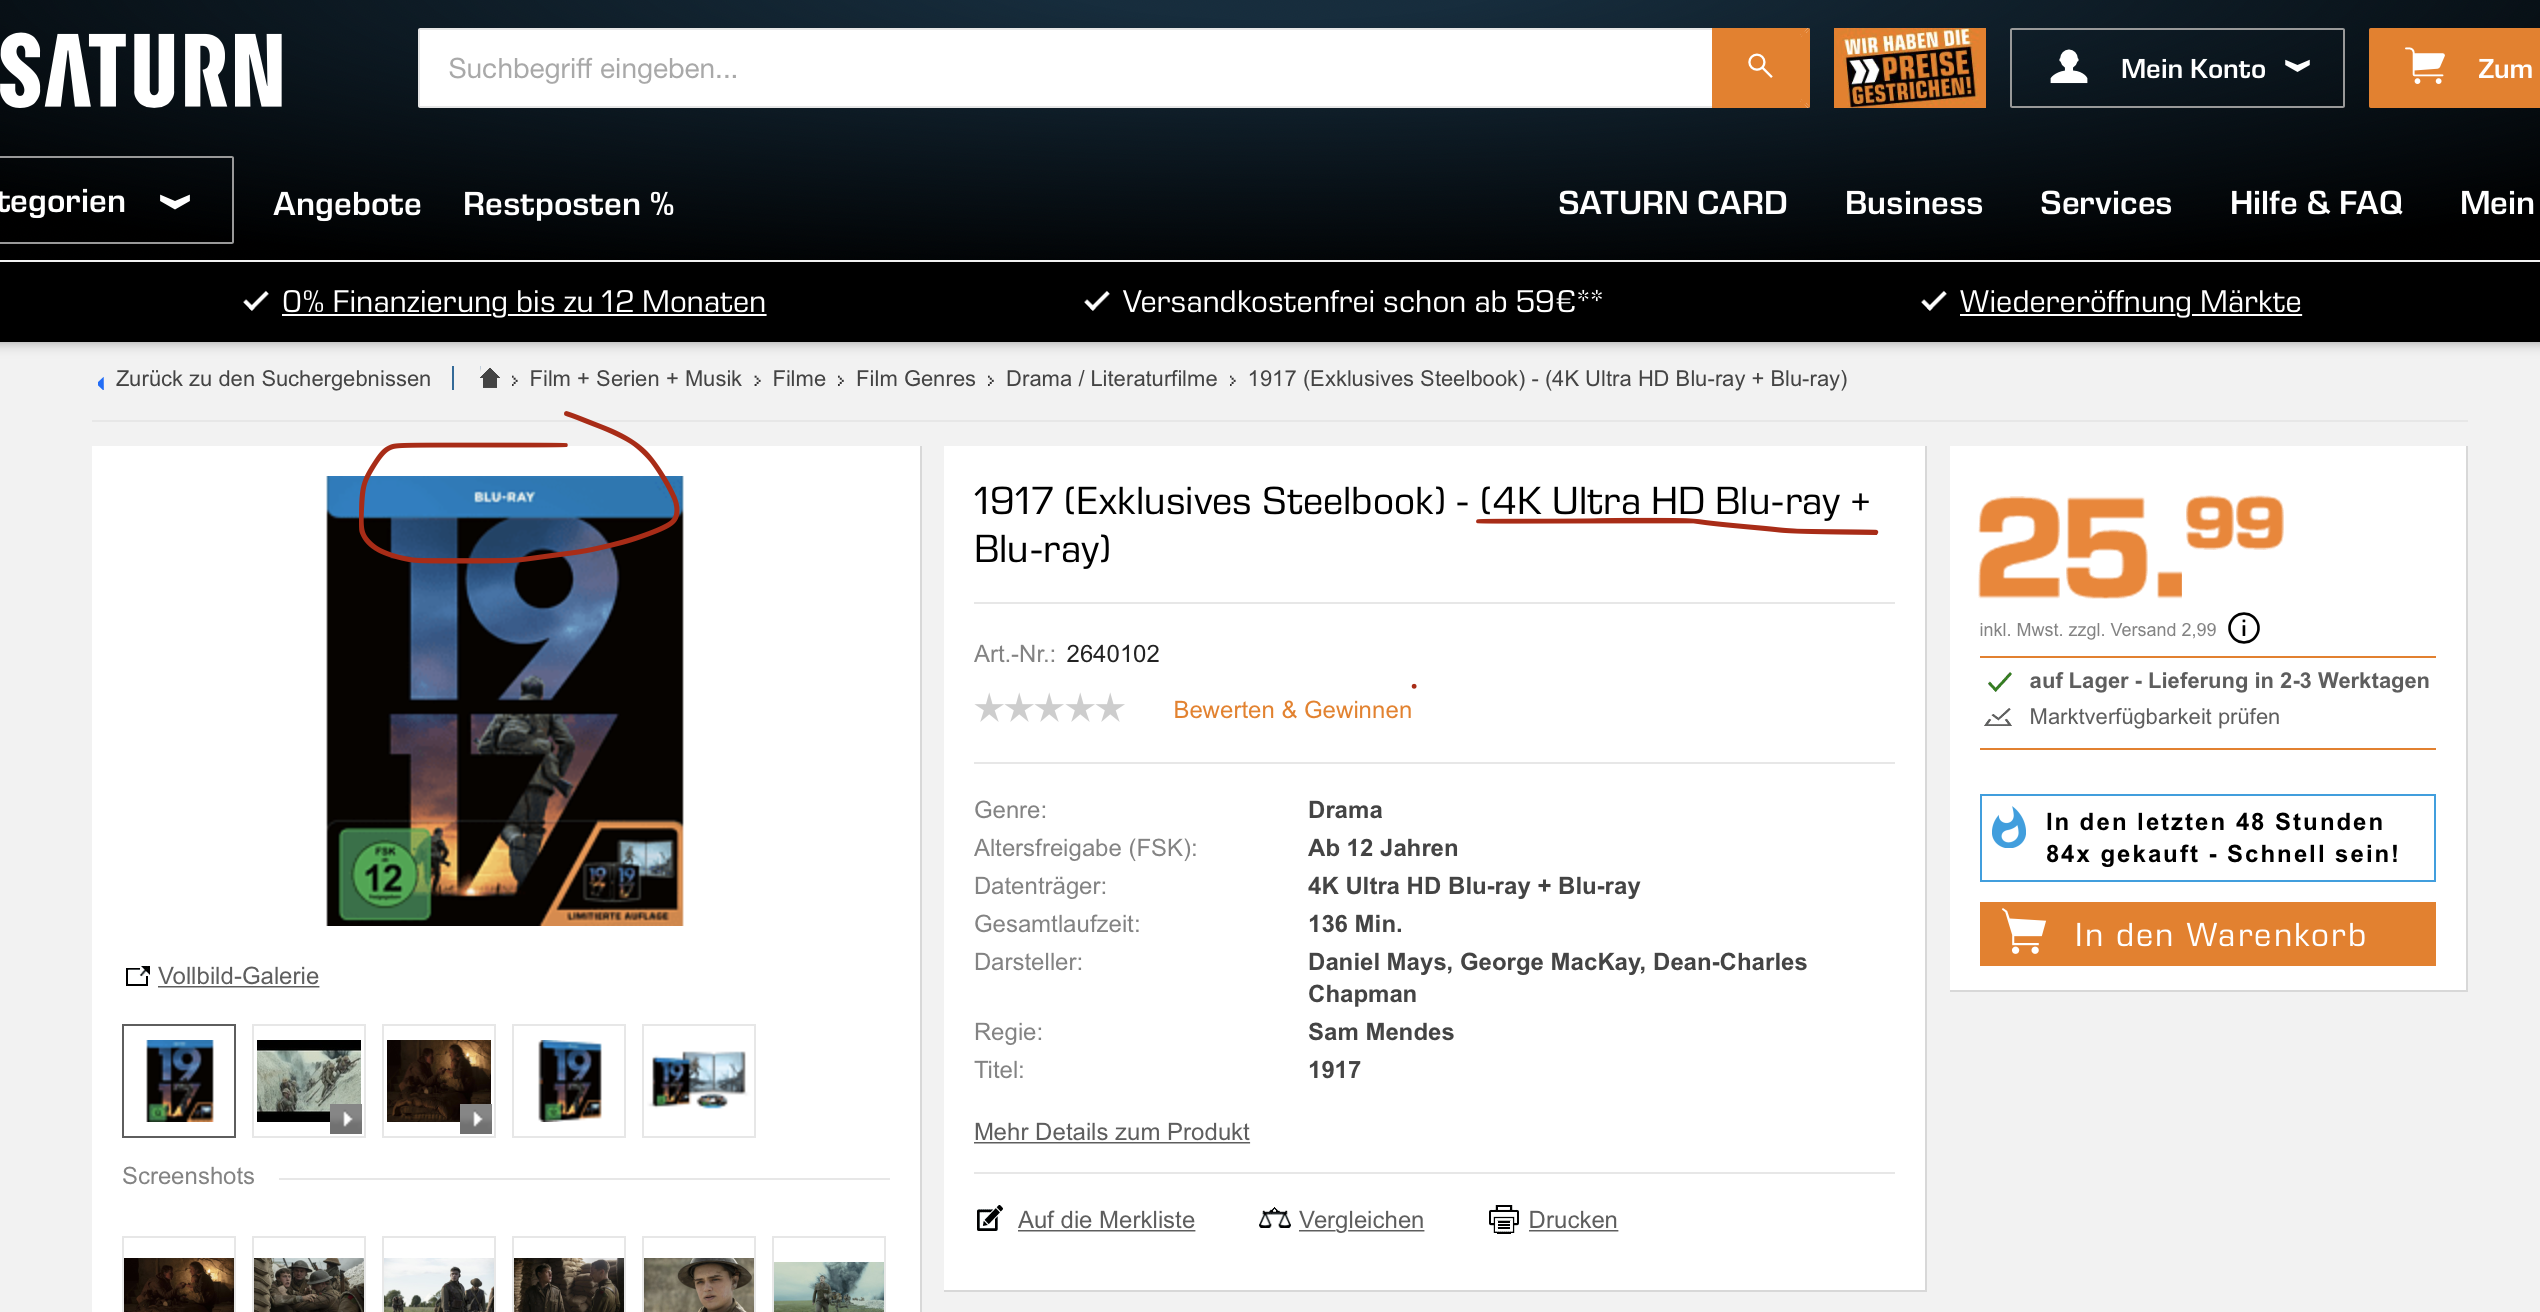
Task: Expand the Kategorien dropdown
Action: (116, 200)
